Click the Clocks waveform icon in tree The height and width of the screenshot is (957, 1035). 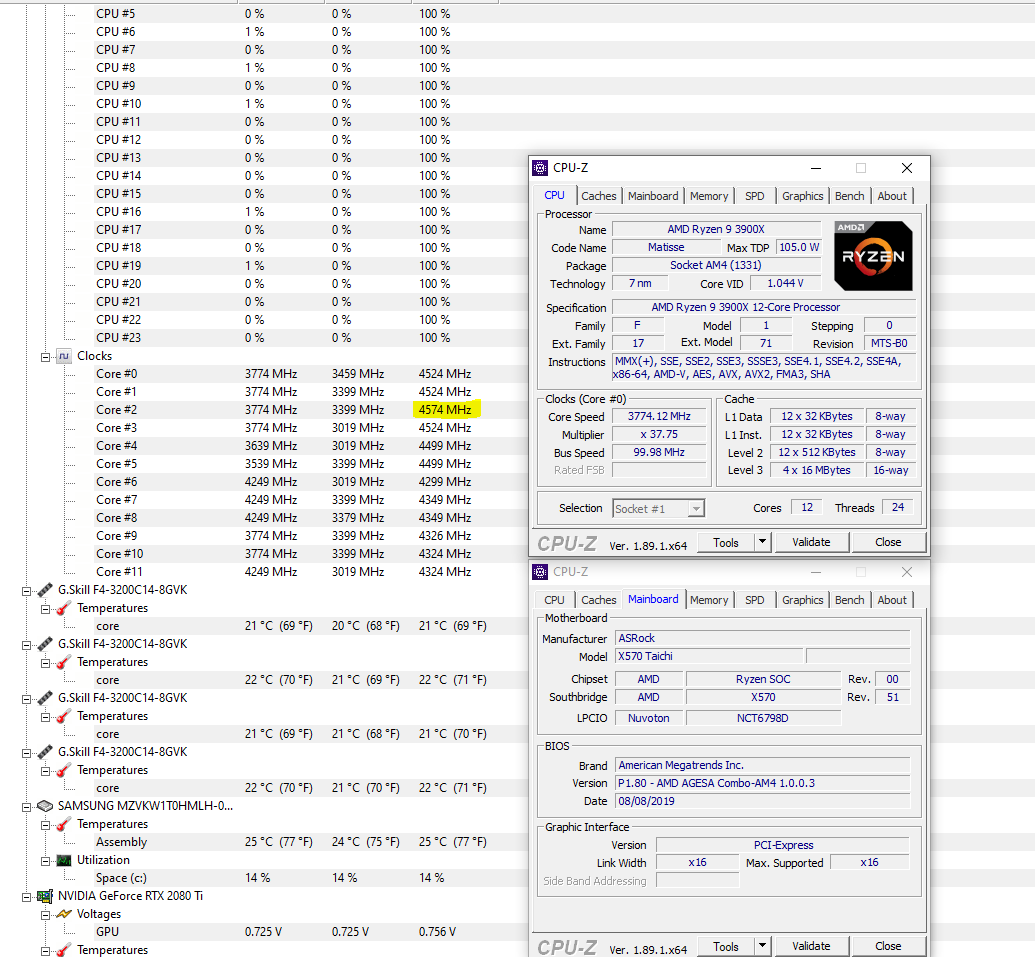[x=64, y=356]
